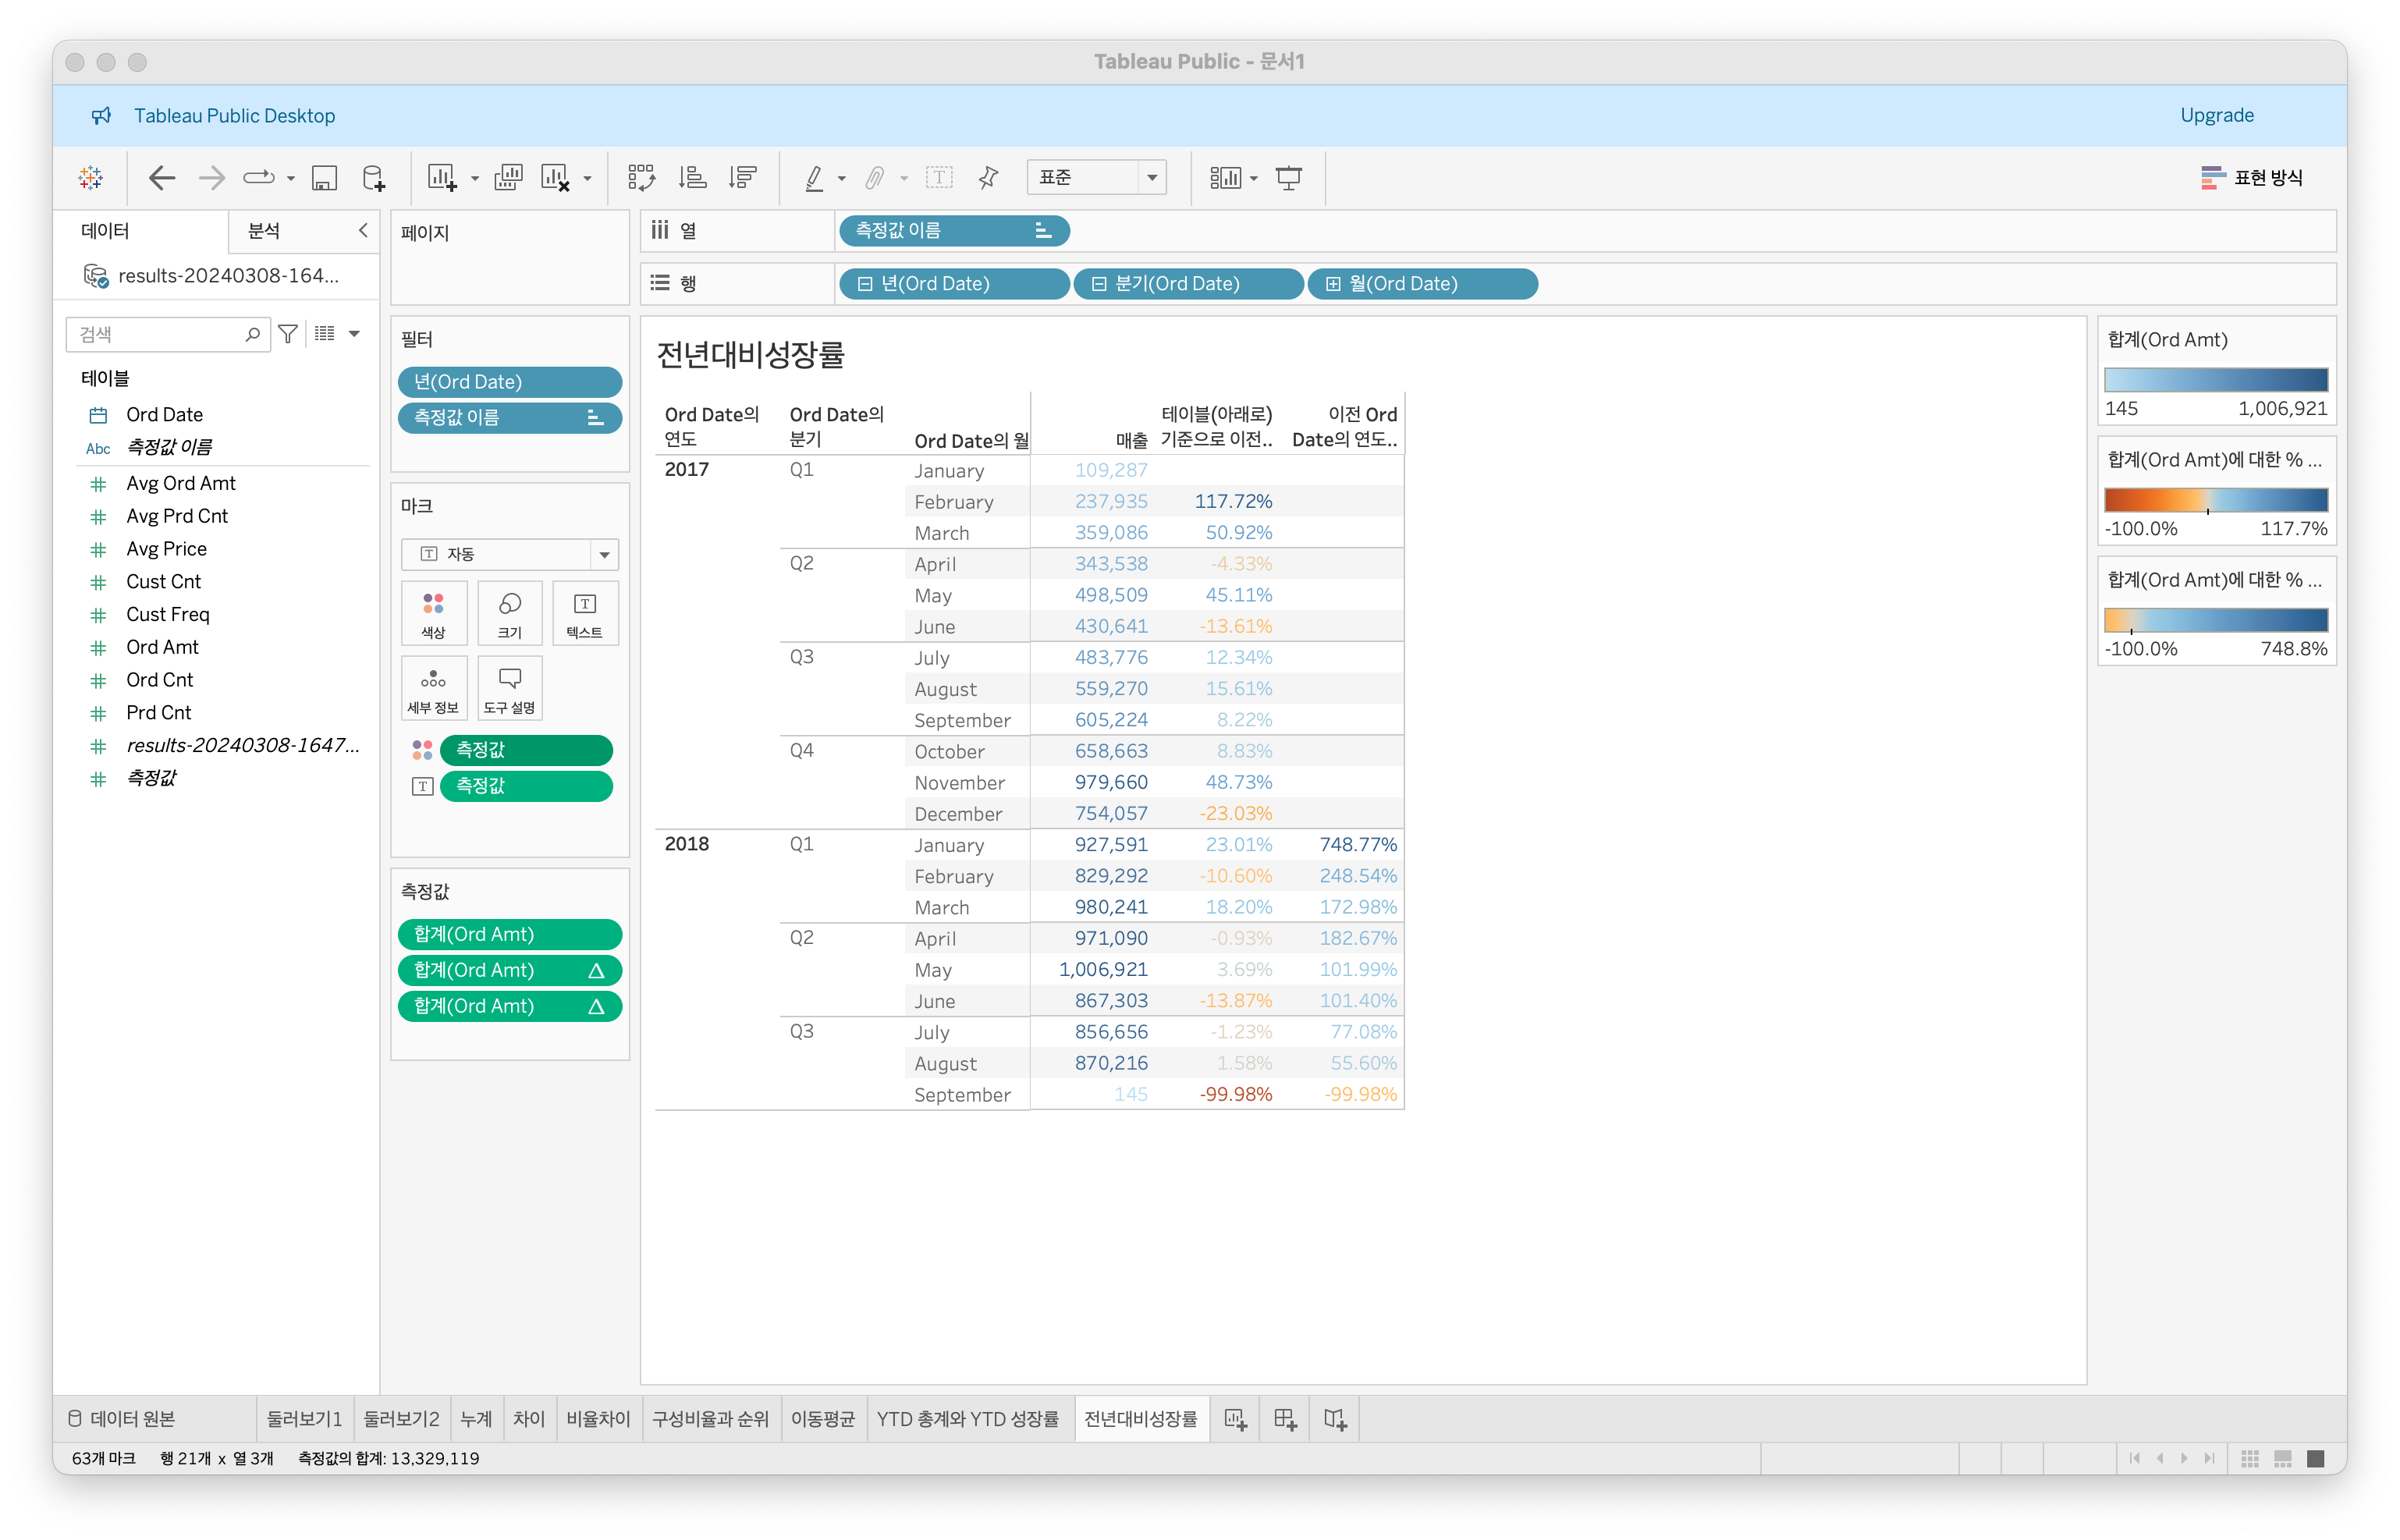The height and width of the screenshot is (1540, 2400).
Task: Open the marks type 자동 dropdown
Action: pos(604,554)
